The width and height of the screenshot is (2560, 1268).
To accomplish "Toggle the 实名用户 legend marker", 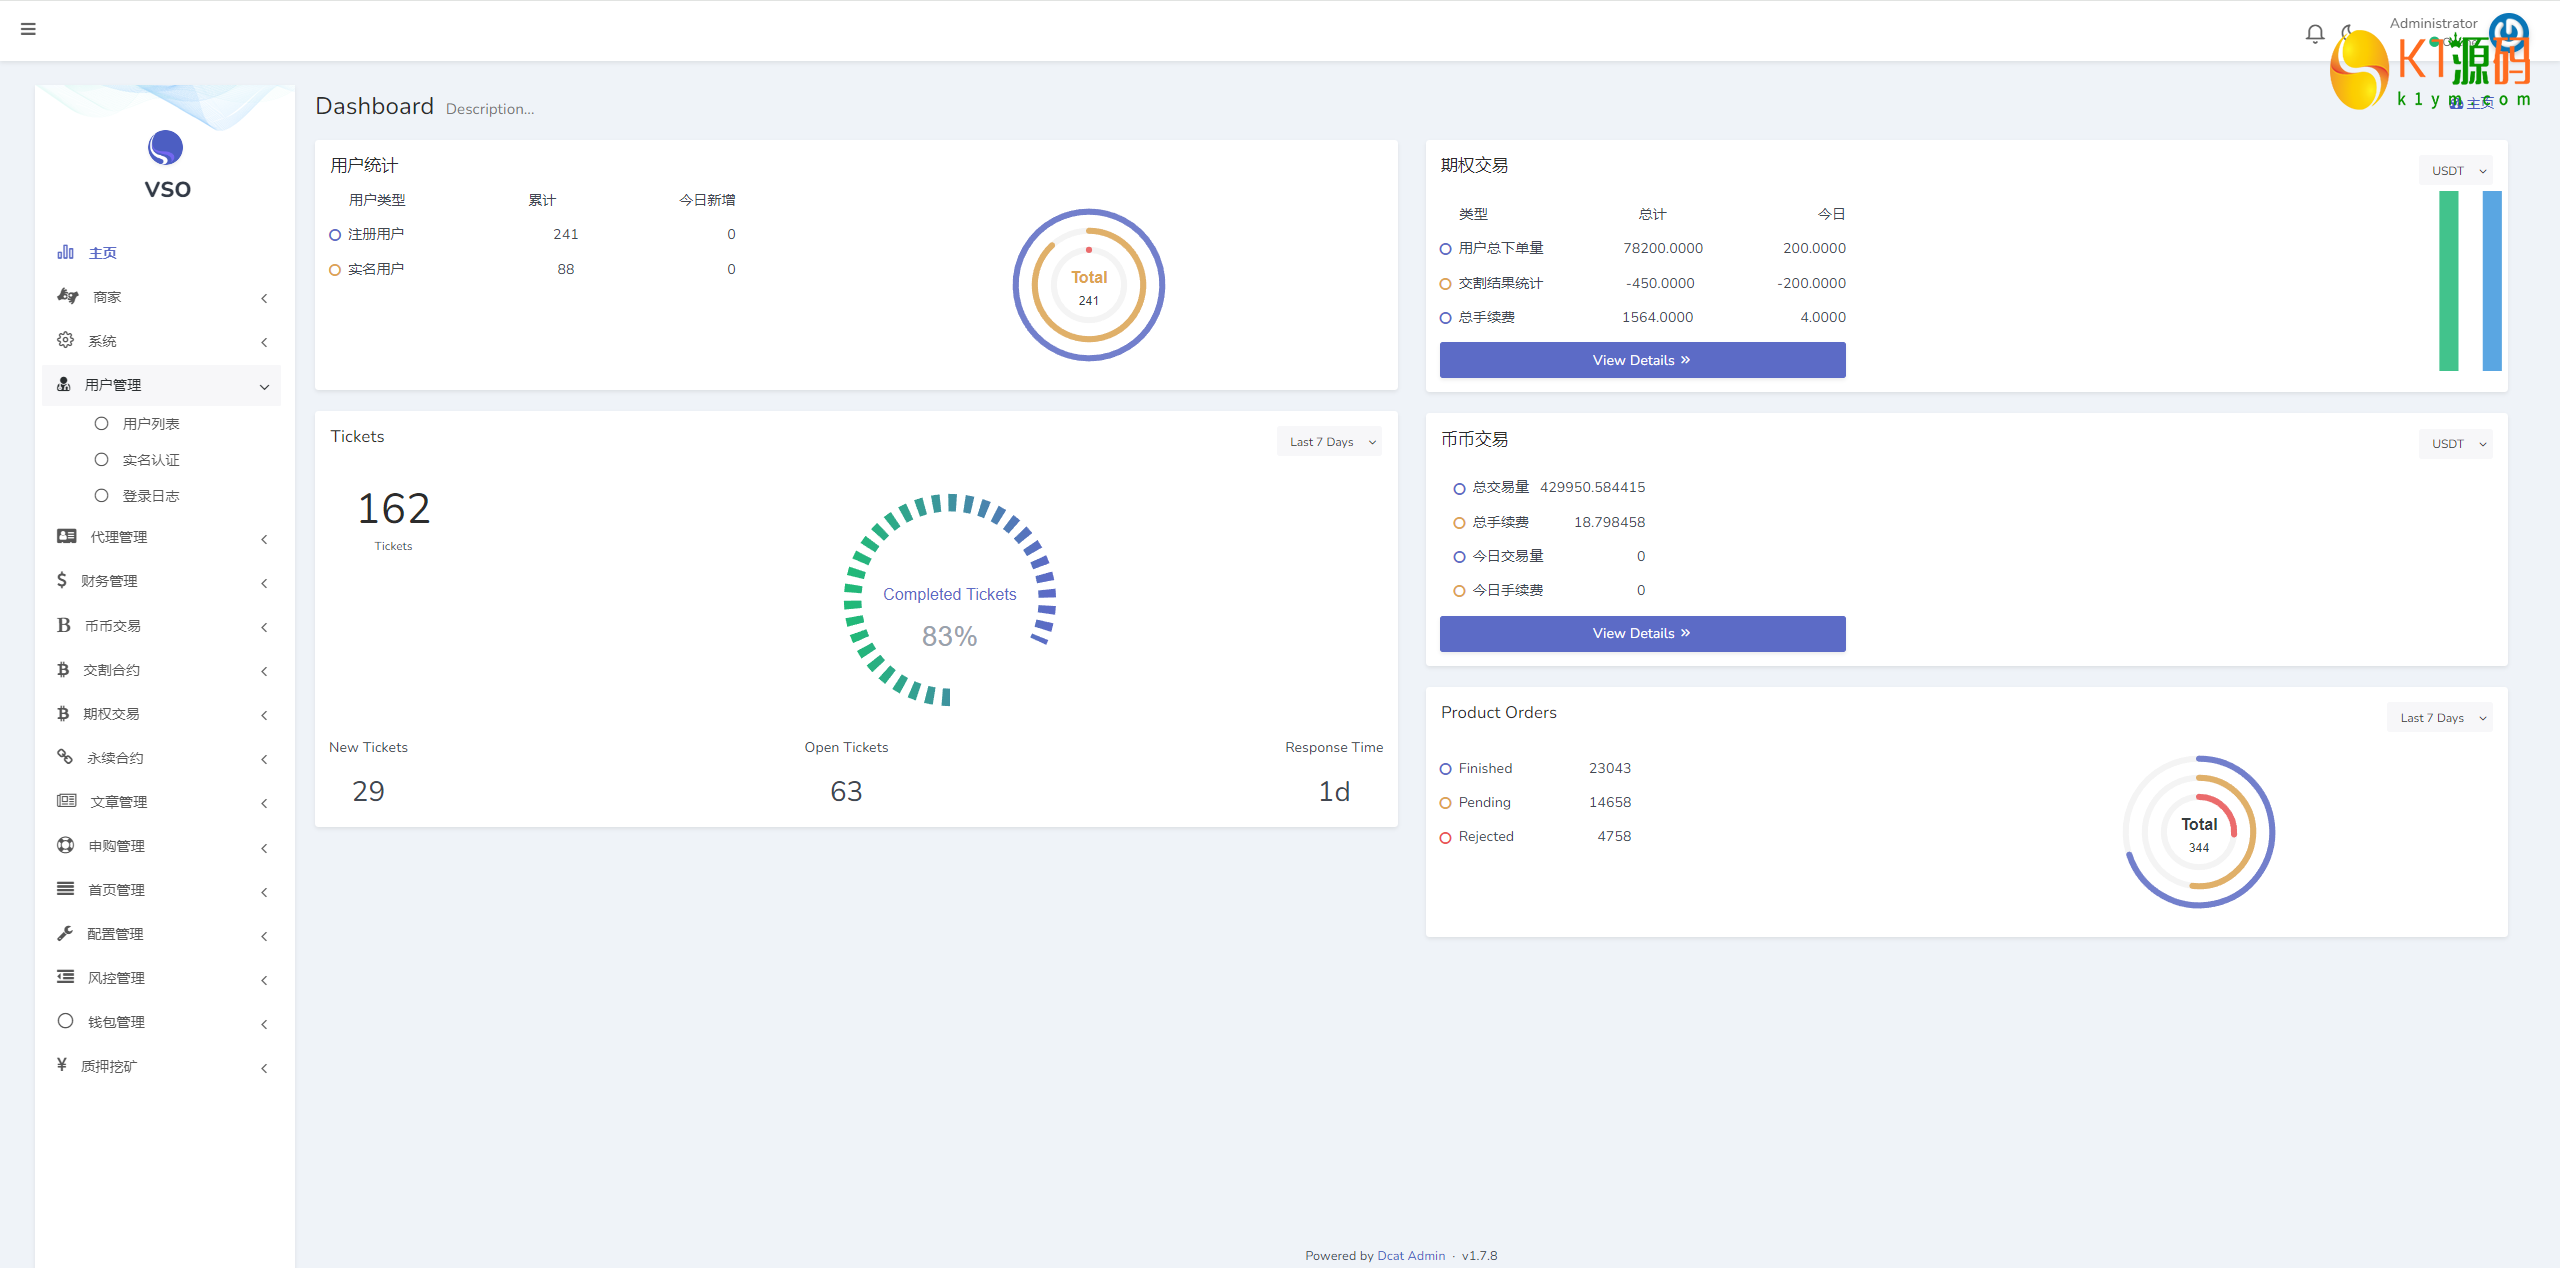I will tap(335, 270).
